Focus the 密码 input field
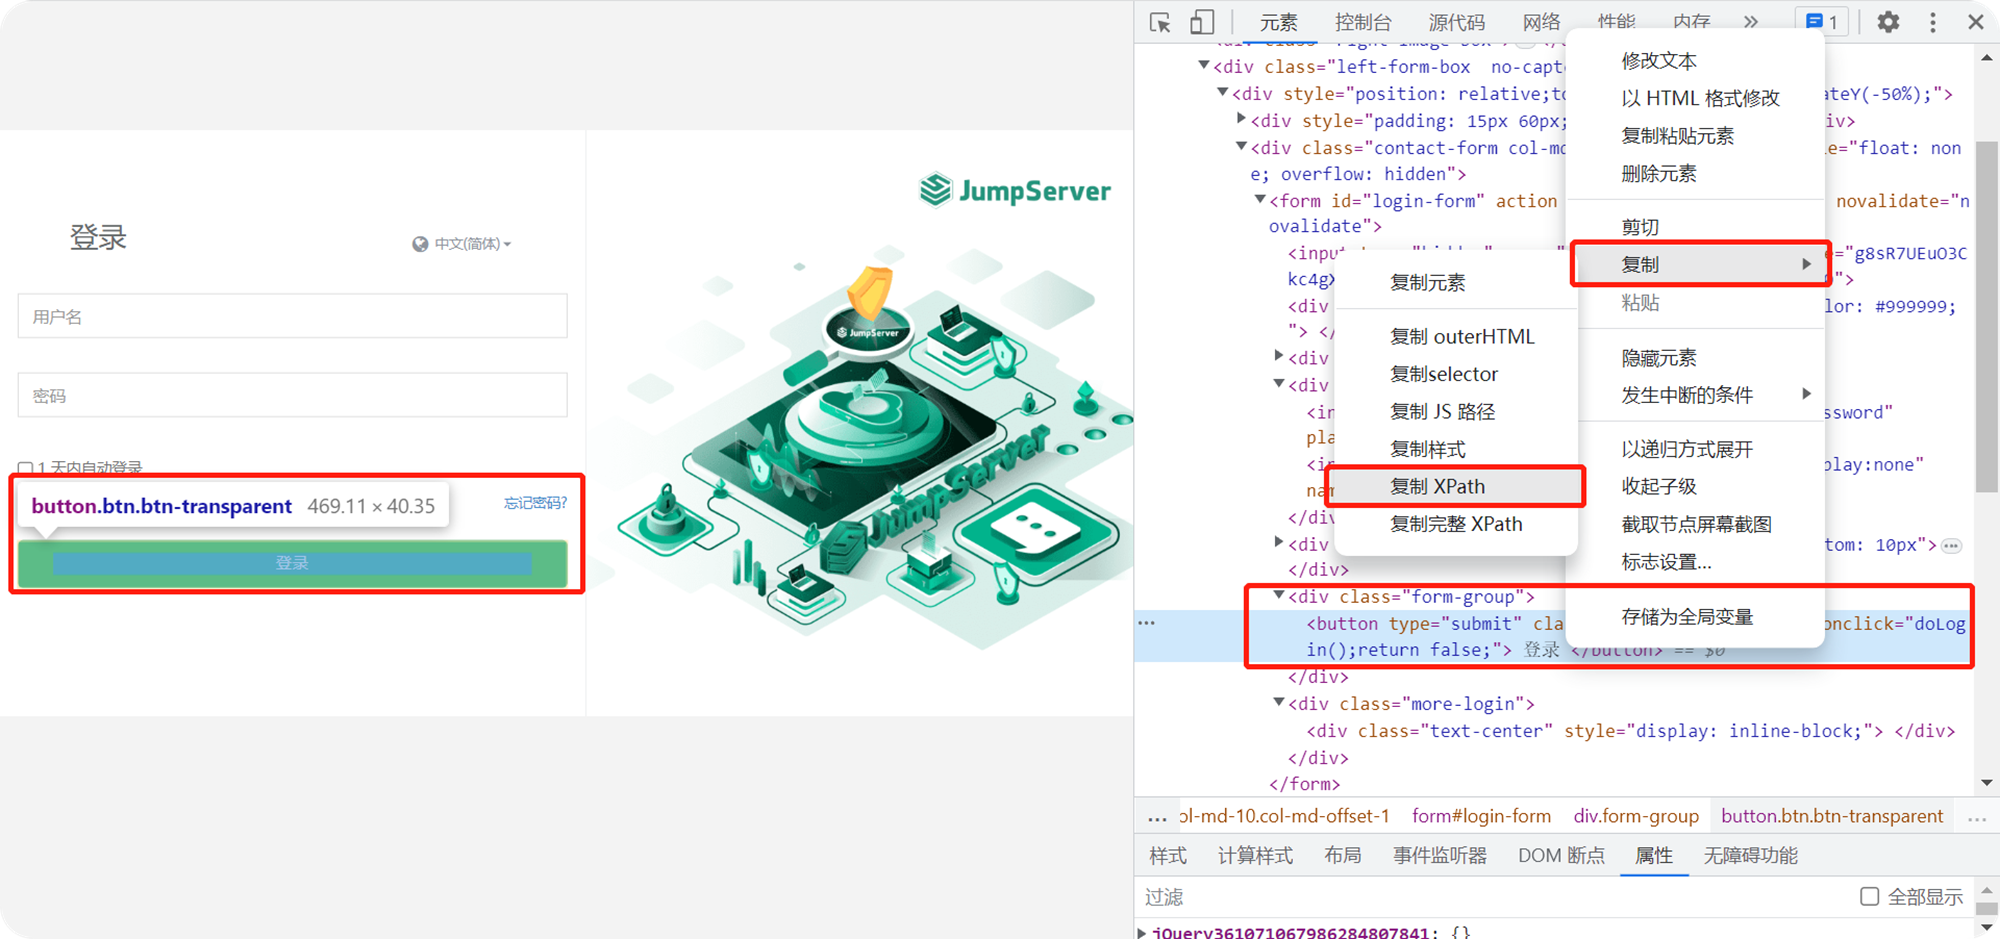 coord(292,395)
